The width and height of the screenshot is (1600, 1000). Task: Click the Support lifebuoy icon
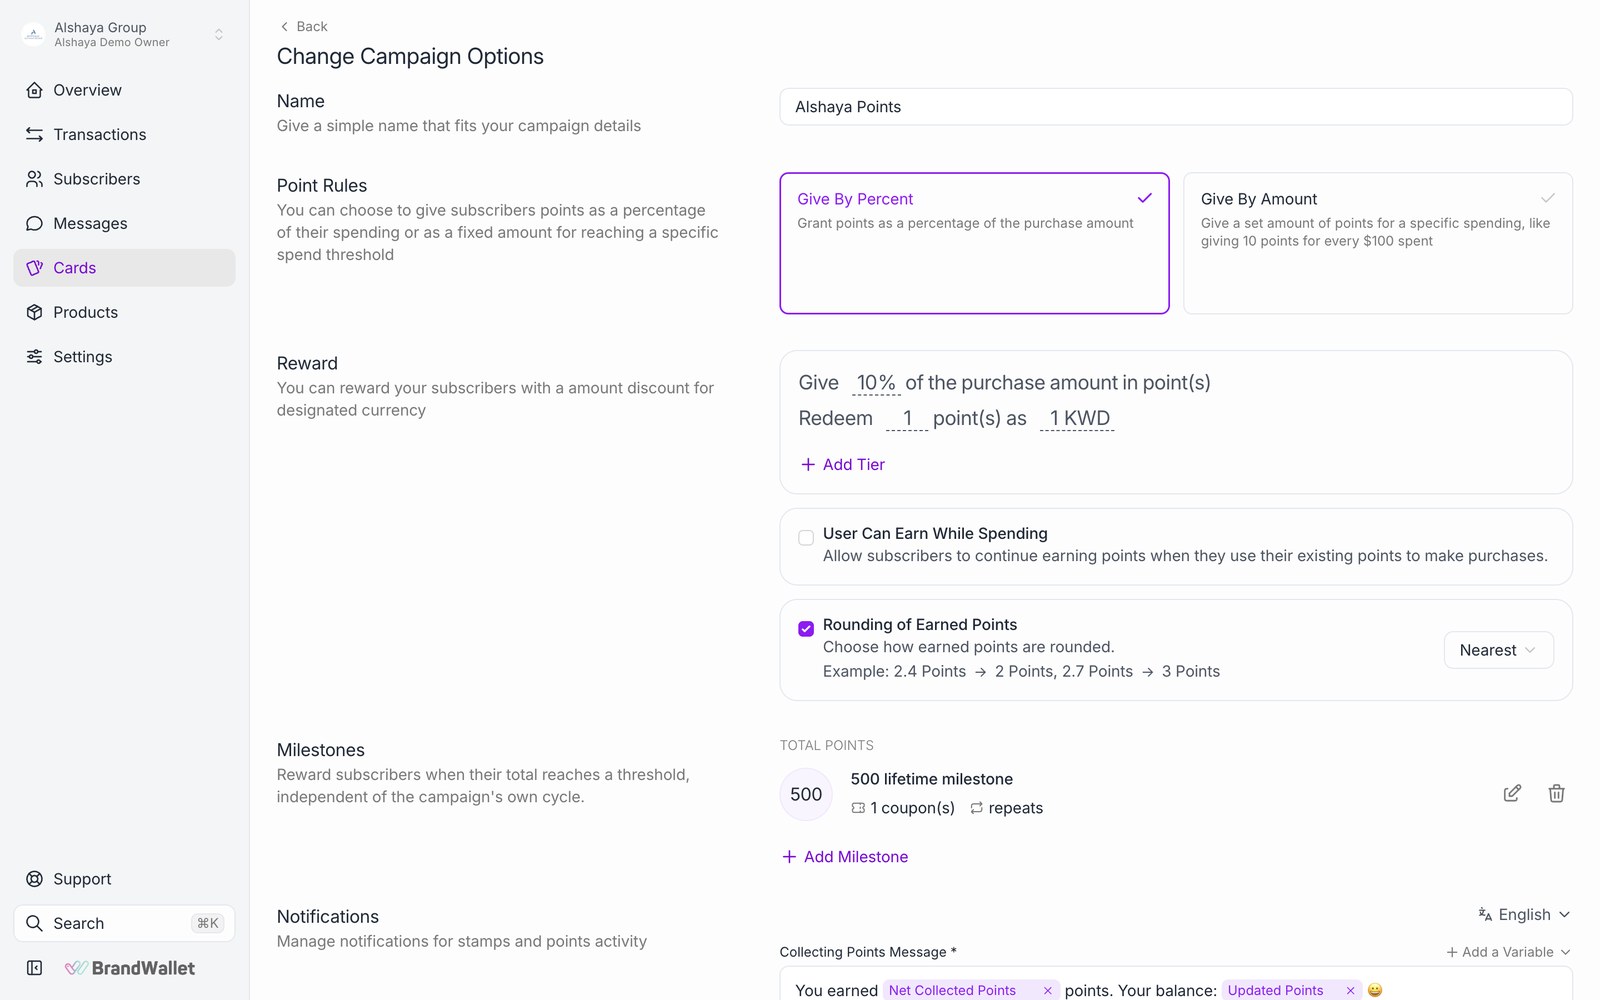pos(34,879)
